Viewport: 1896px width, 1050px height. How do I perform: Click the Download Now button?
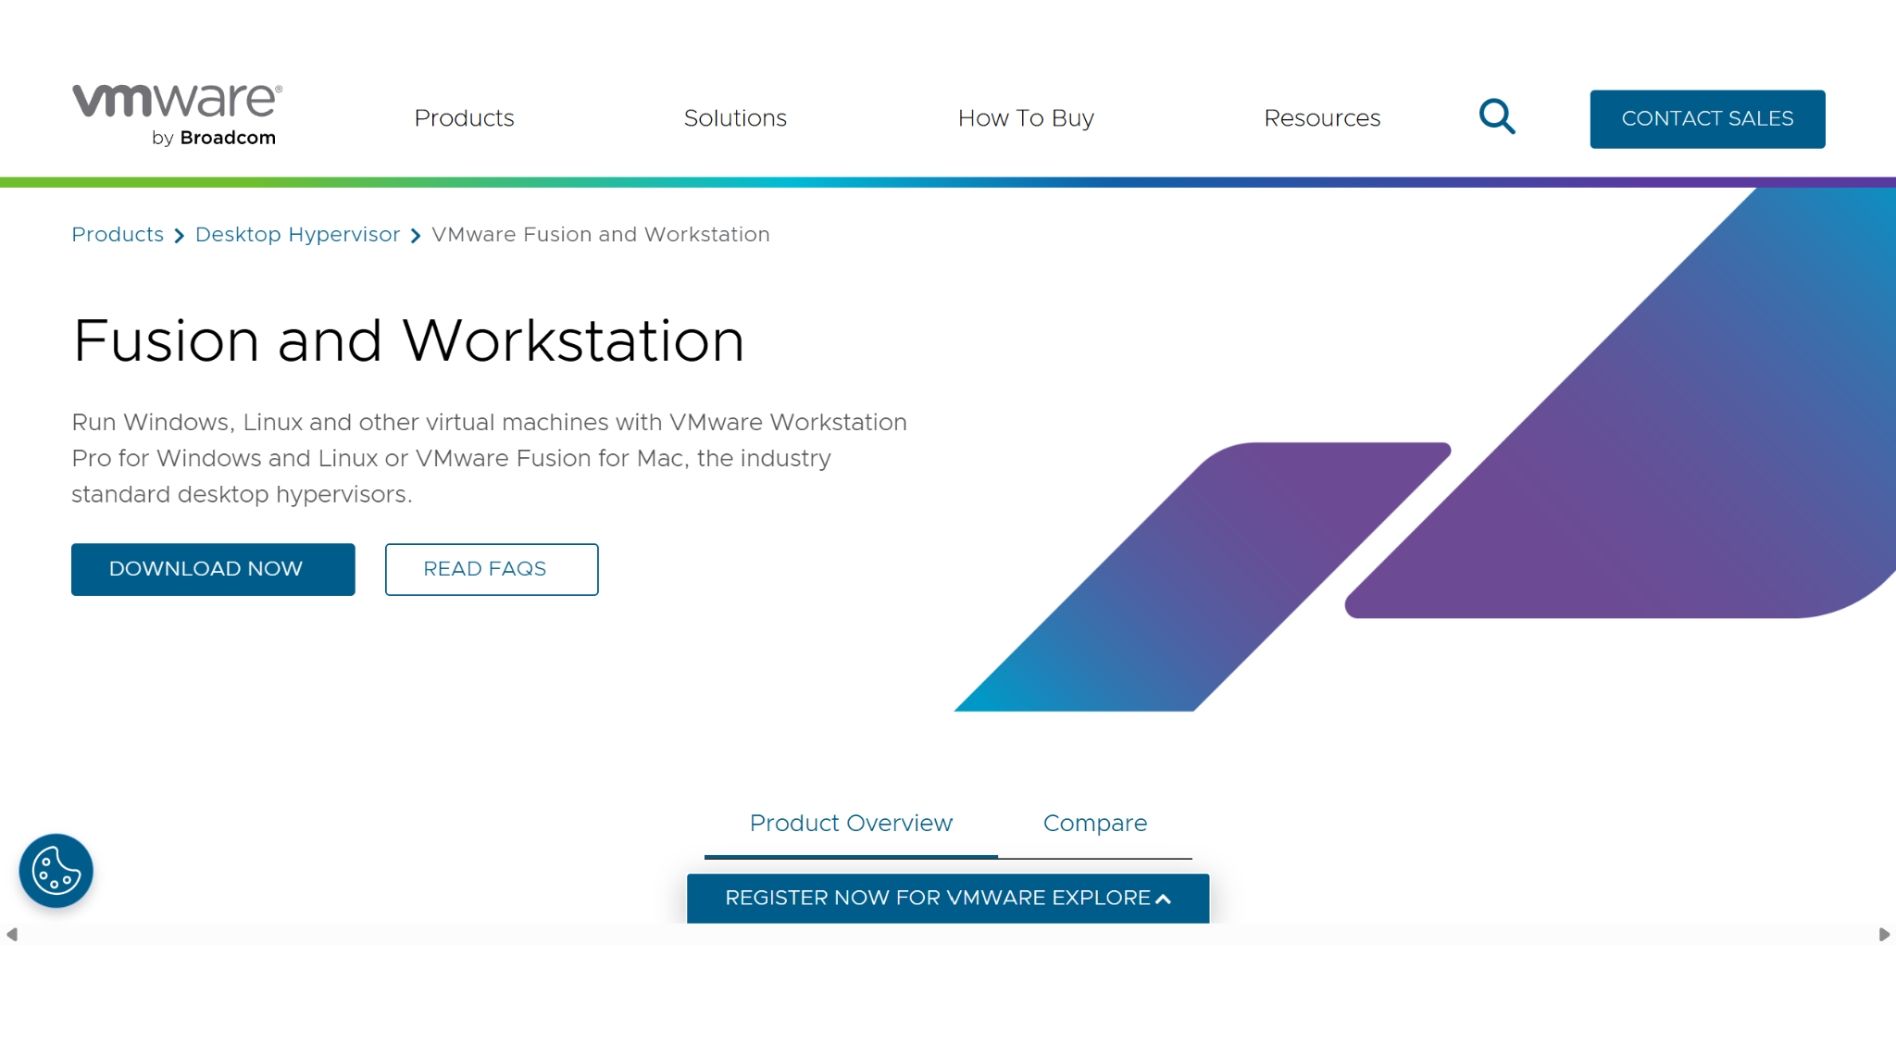pos(213,569)
